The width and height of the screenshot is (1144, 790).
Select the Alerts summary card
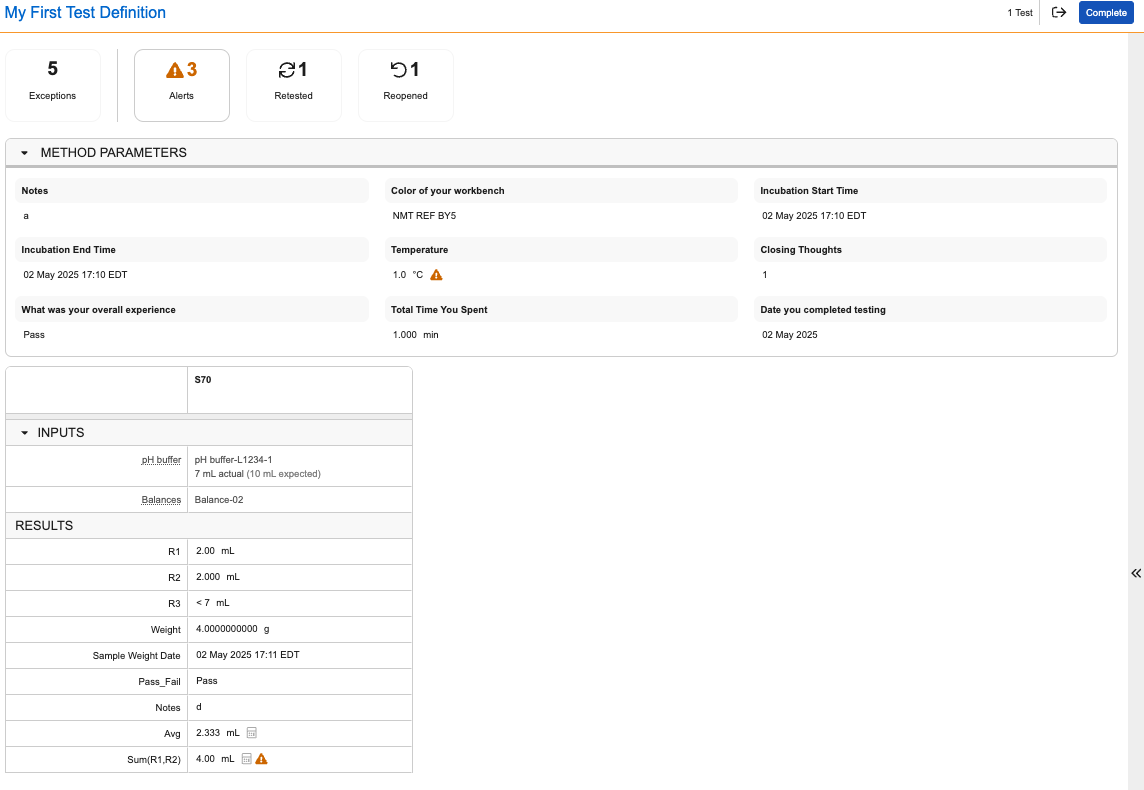click(182, 85)
